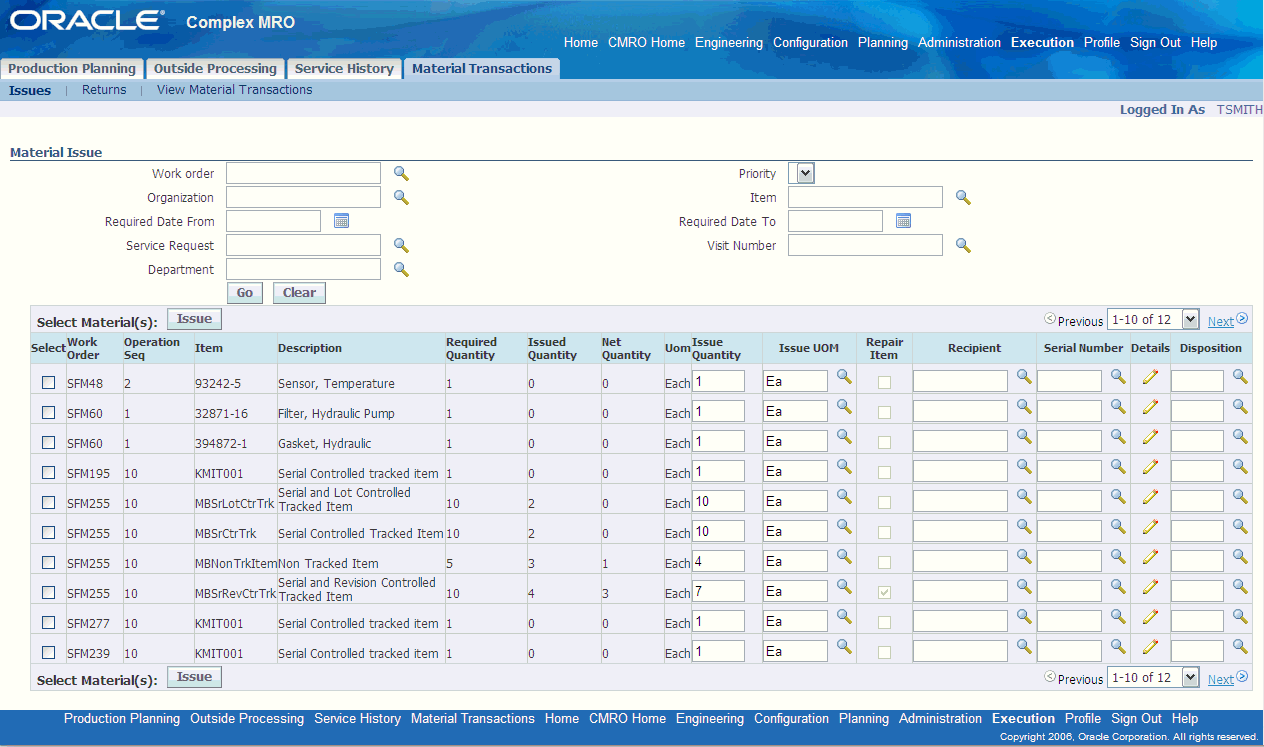The image size is (1264, 747).
Task: Search Recipient for Filter, Hydraulic Pump row
Action: [1024, 407]
